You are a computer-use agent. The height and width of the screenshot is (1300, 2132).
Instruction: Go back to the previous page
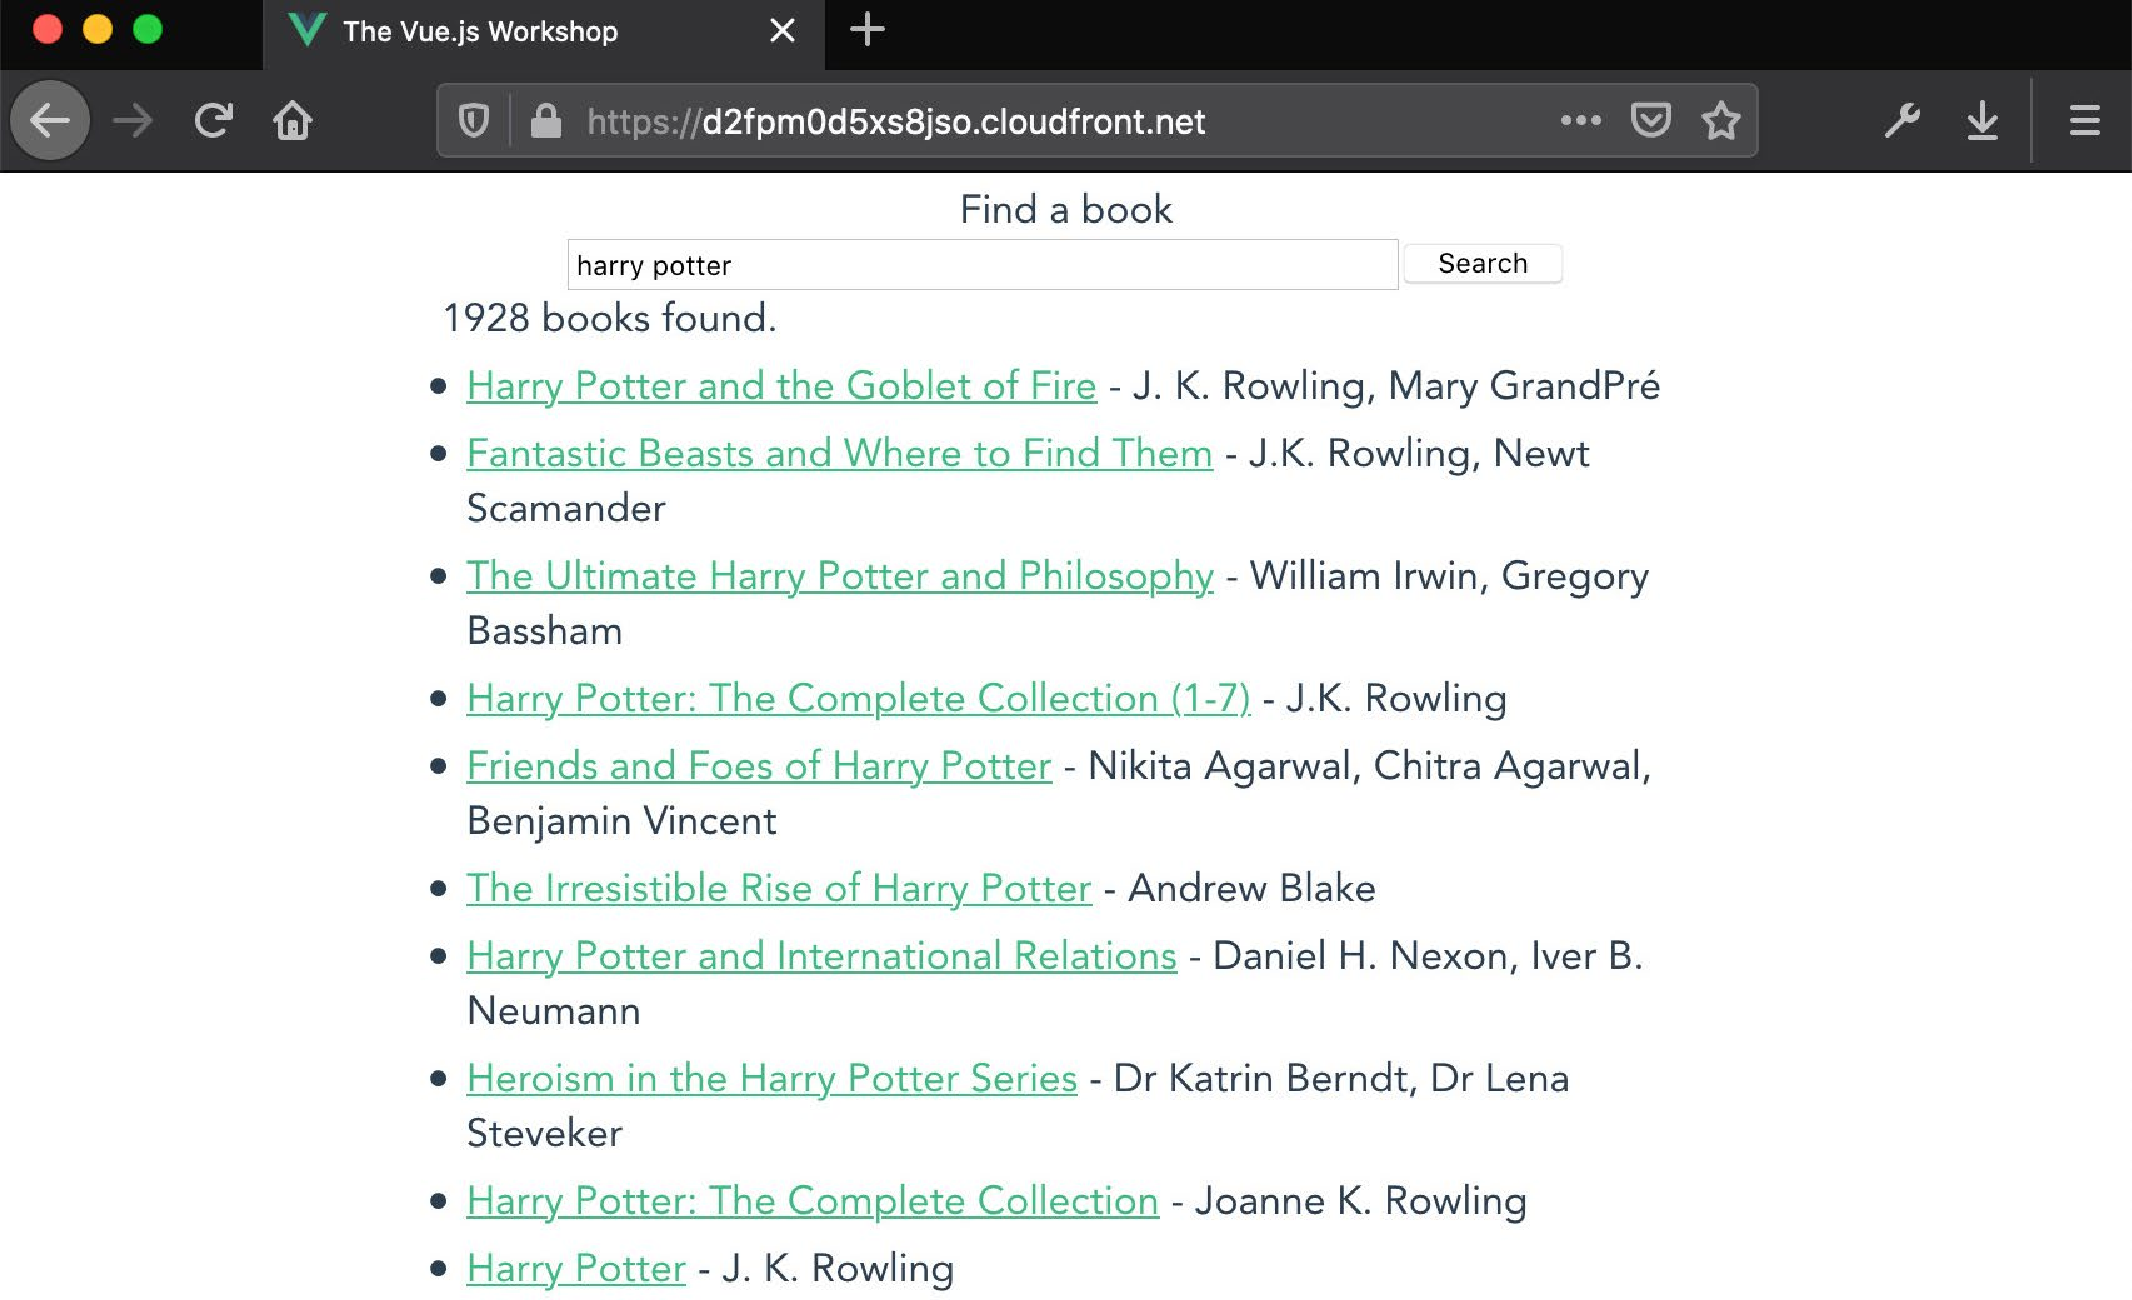pos(50,121)
